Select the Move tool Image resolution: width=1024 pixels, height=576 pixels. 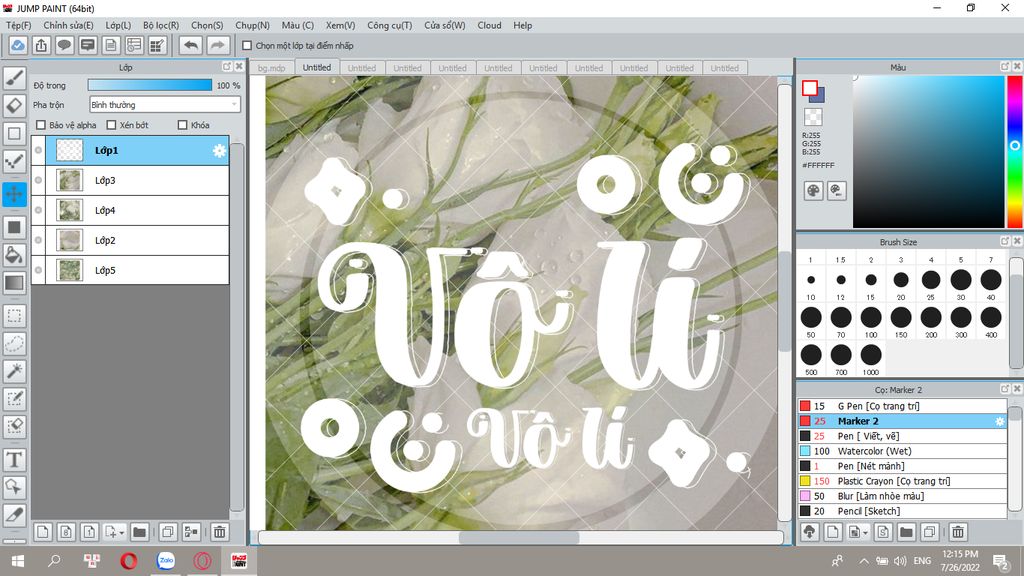click(14, 194)
